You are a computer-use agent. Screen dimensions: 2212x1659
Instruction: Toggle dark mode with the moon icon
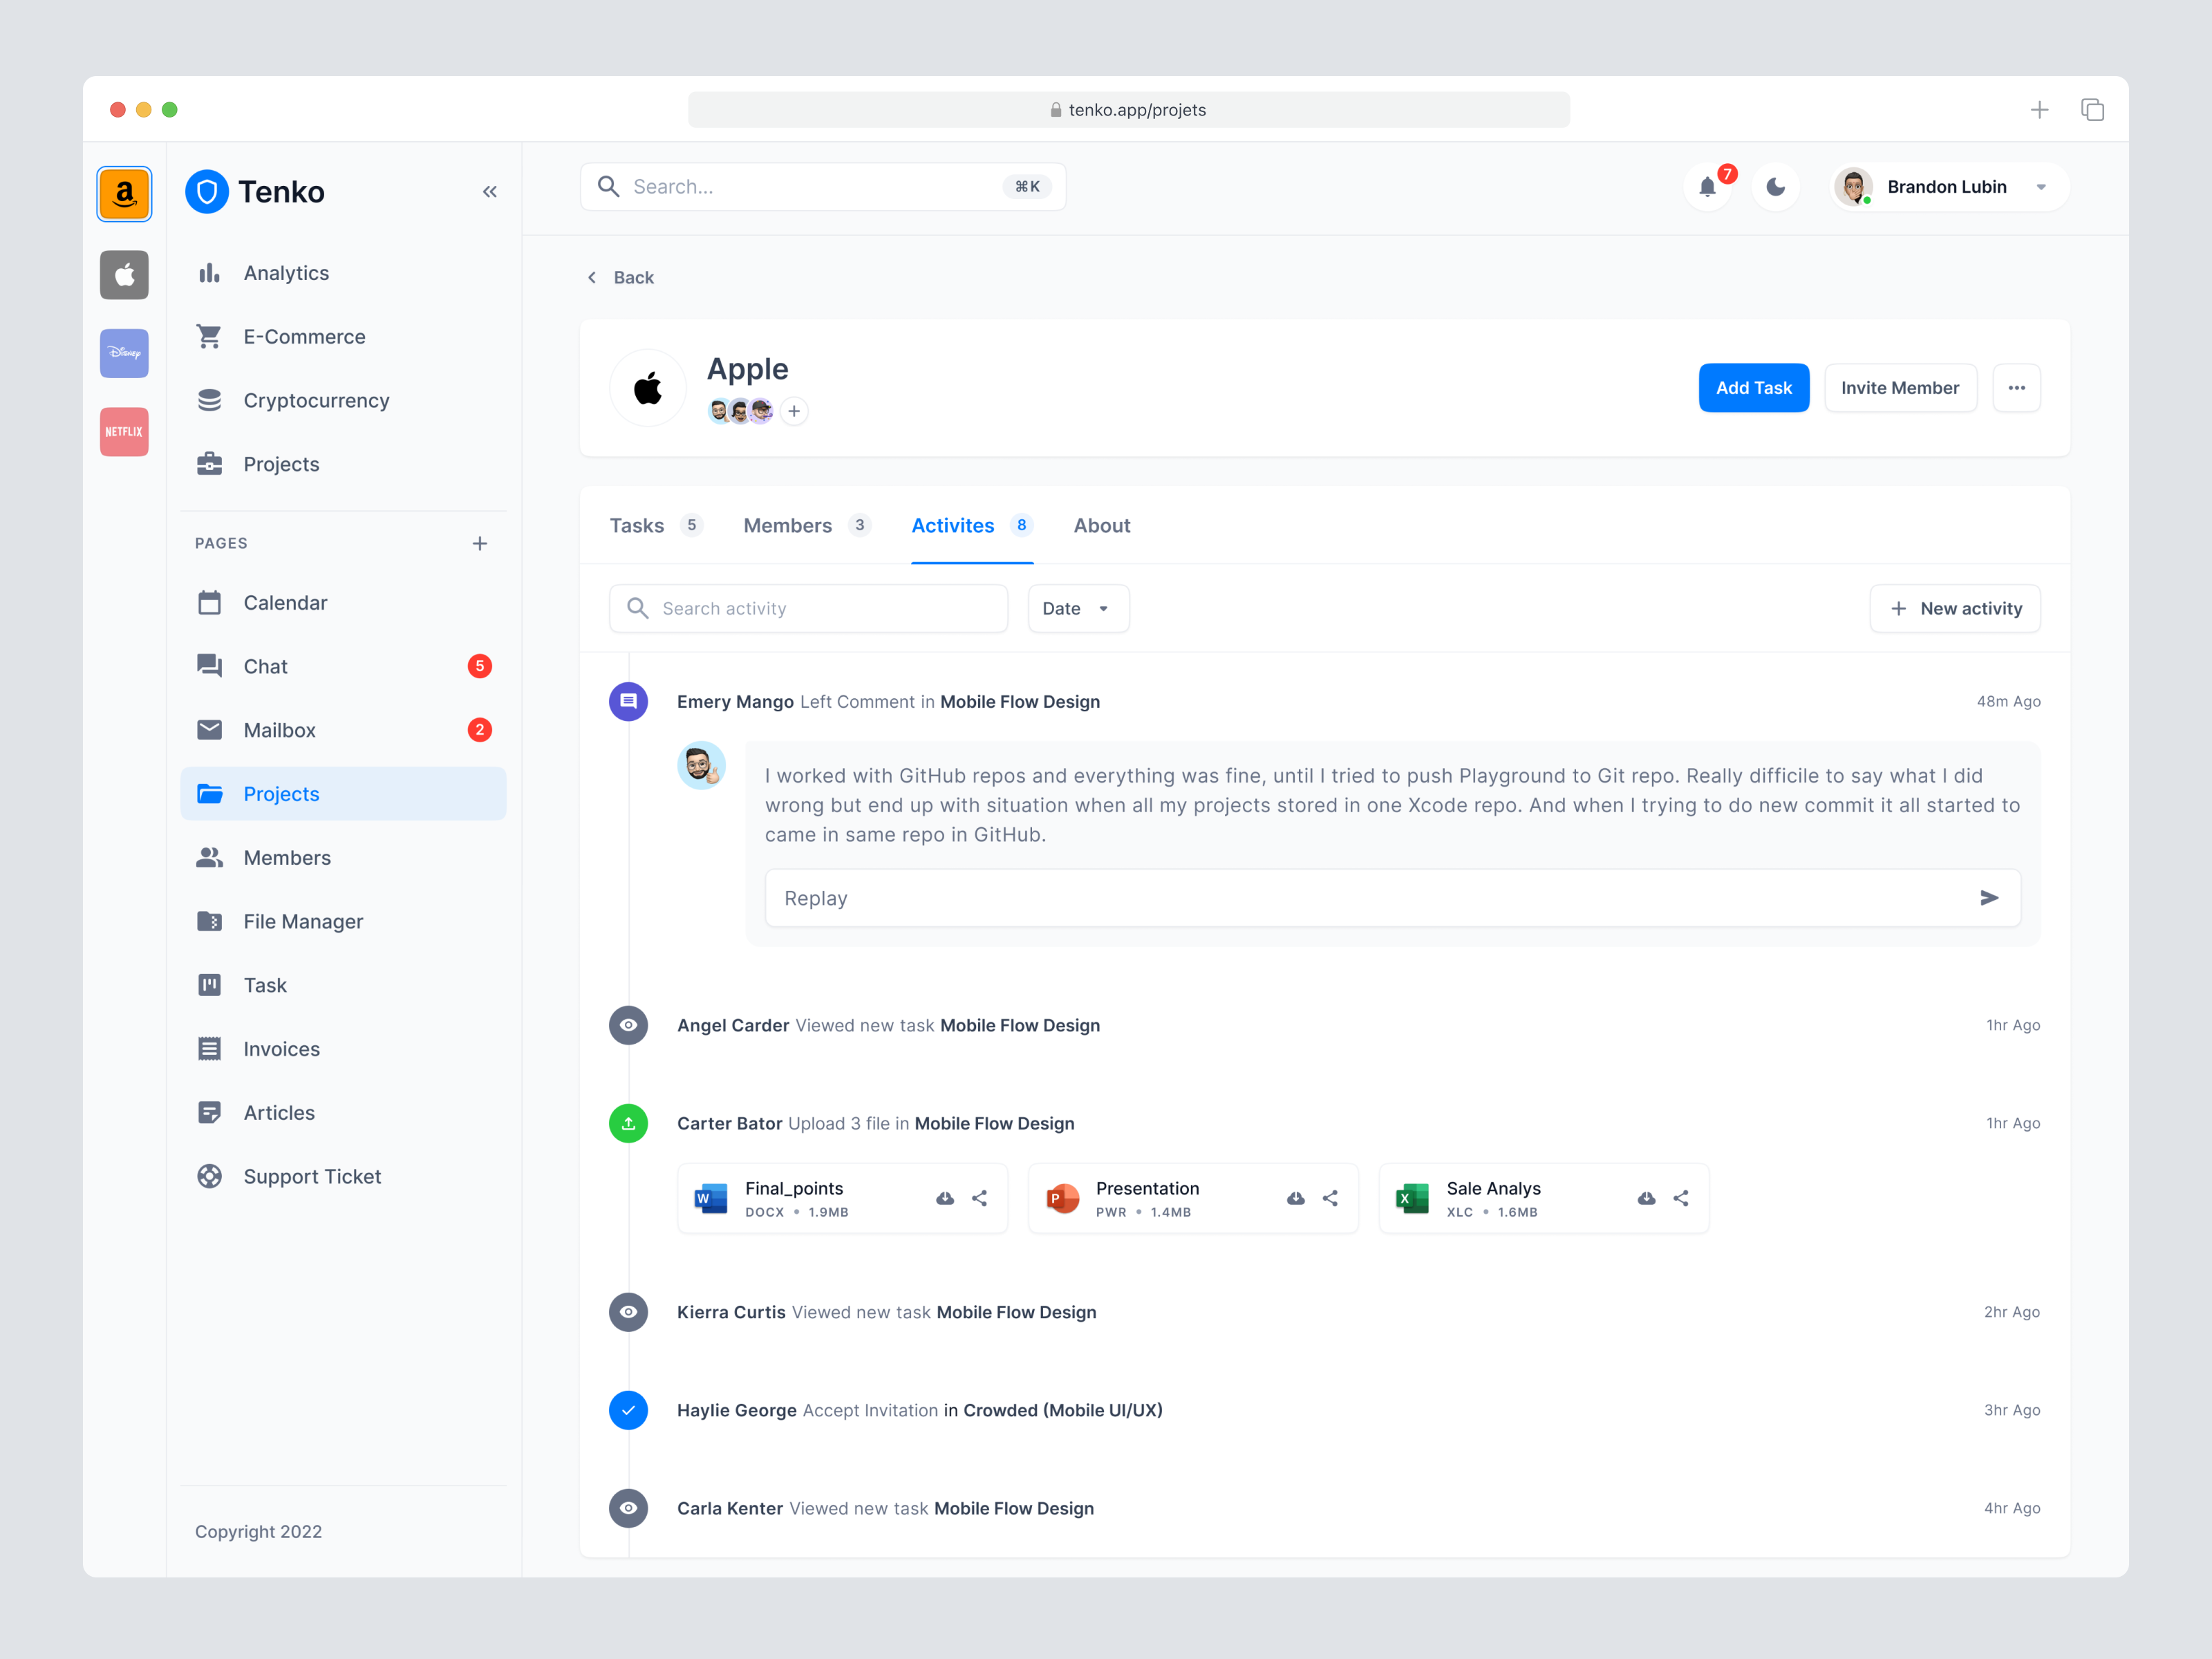point(1775,187)
